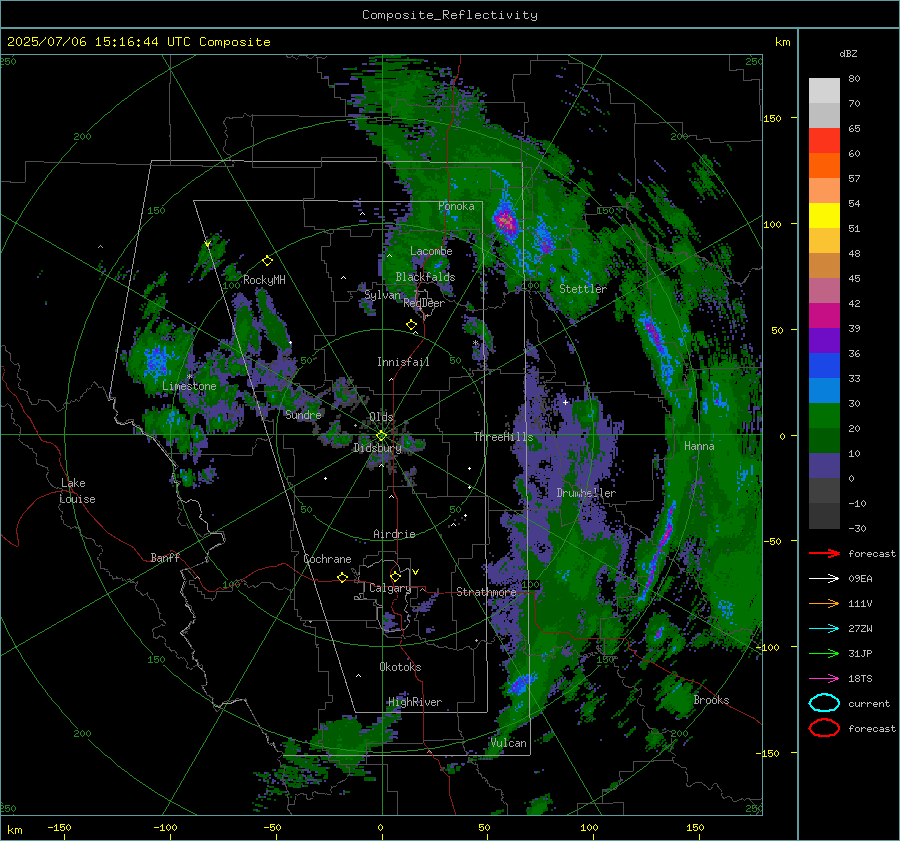Click the Lake Louise label
Screen dimensions: 900x841
(77, 491)
